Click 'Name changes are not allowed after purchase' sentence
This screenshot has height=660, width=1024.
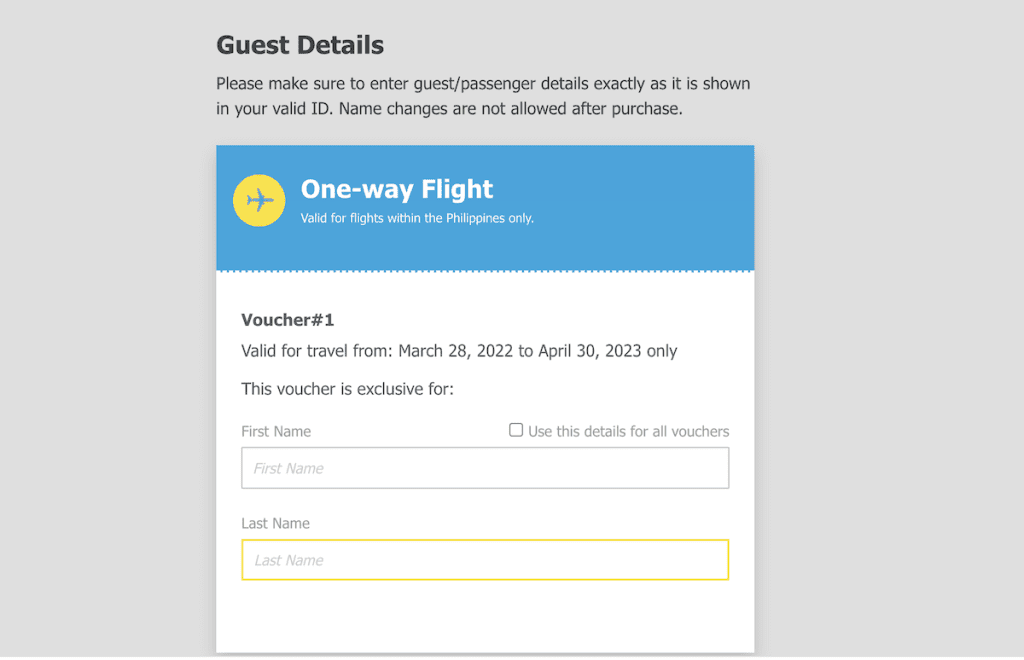(510, 109)
